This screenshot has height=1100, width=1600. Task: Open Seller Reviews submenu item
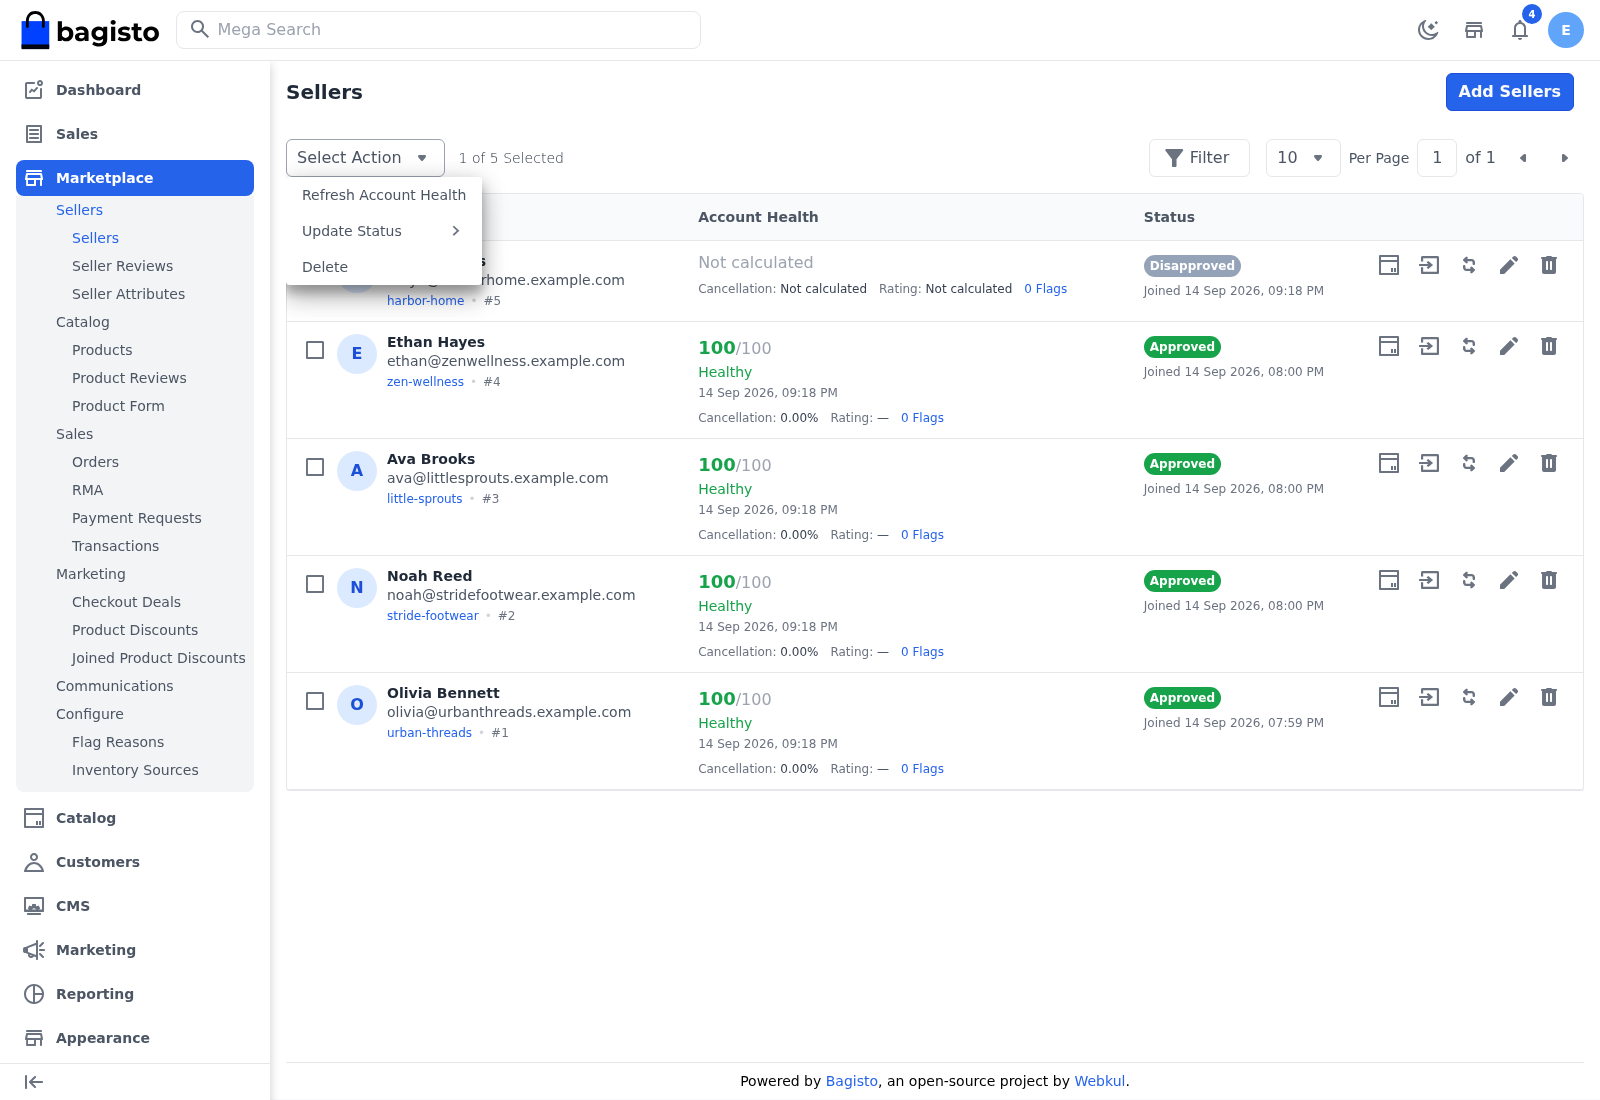122,266
